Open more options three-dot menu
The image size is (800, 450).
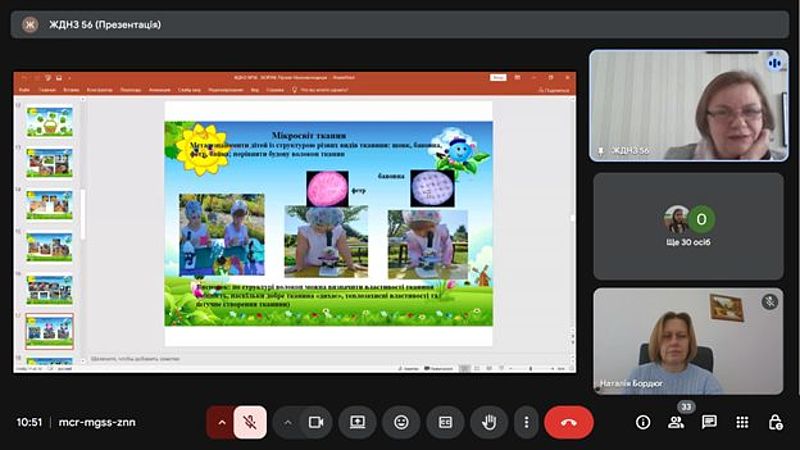pyautogui.click(x=526, y=422)
